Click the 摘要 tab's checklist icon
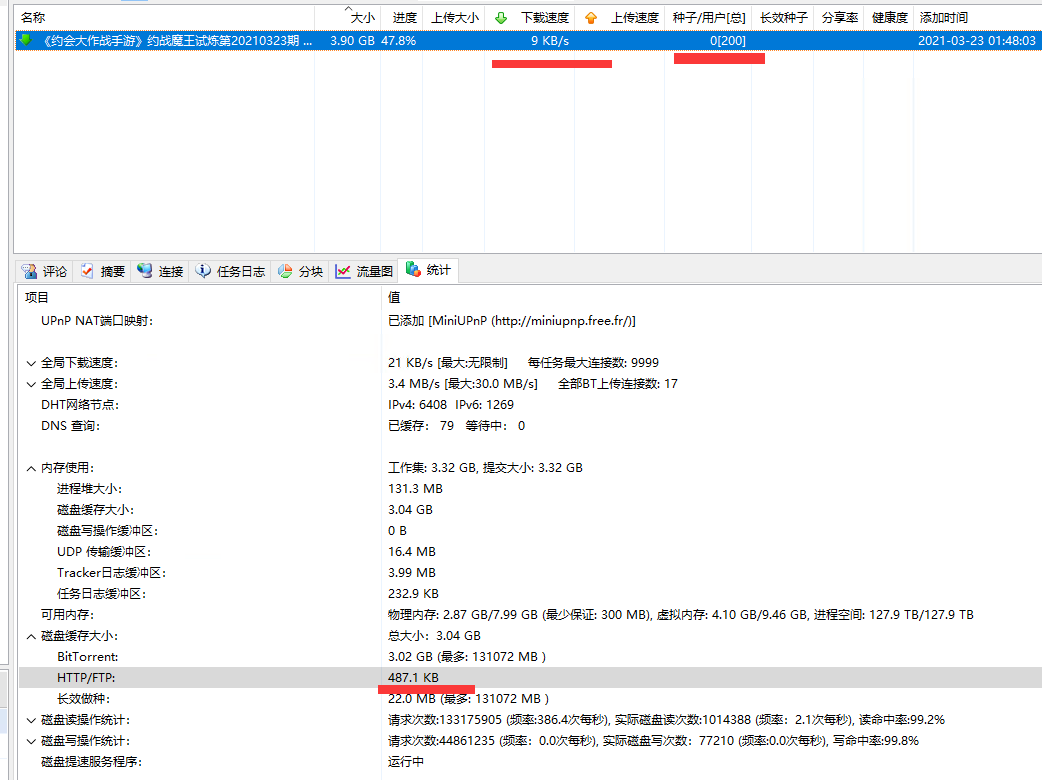 pyautogui.click(x=88, y=271)
